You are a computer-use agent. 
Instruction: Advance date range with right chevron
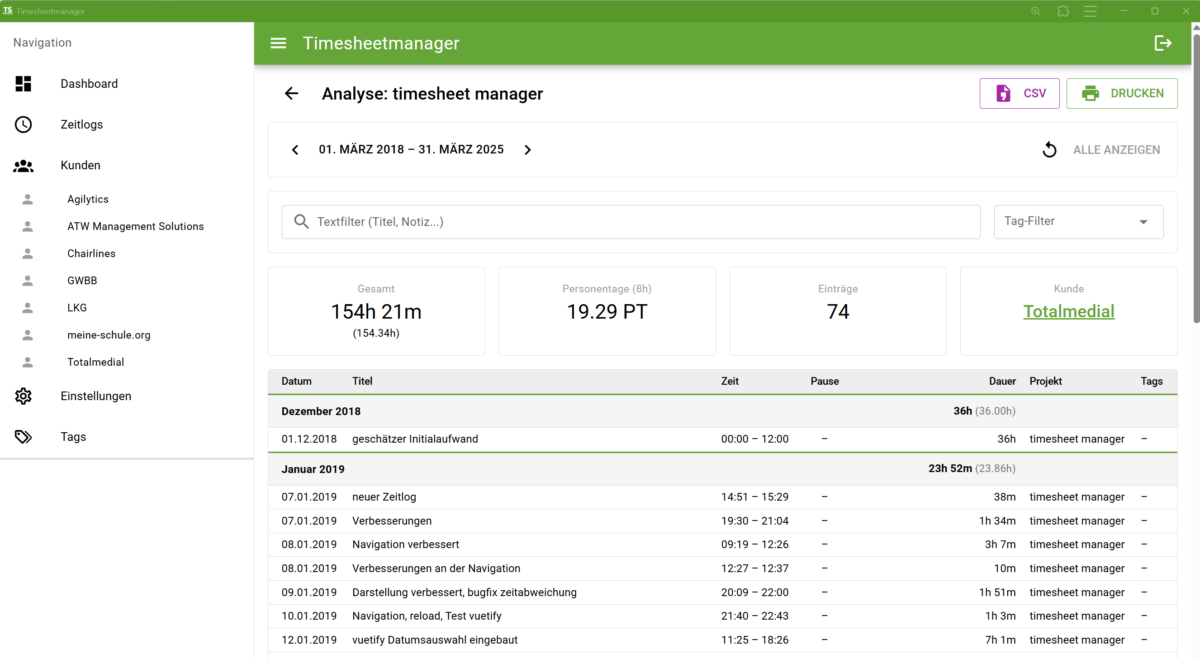pyautogui.click(x=528, y=150)
